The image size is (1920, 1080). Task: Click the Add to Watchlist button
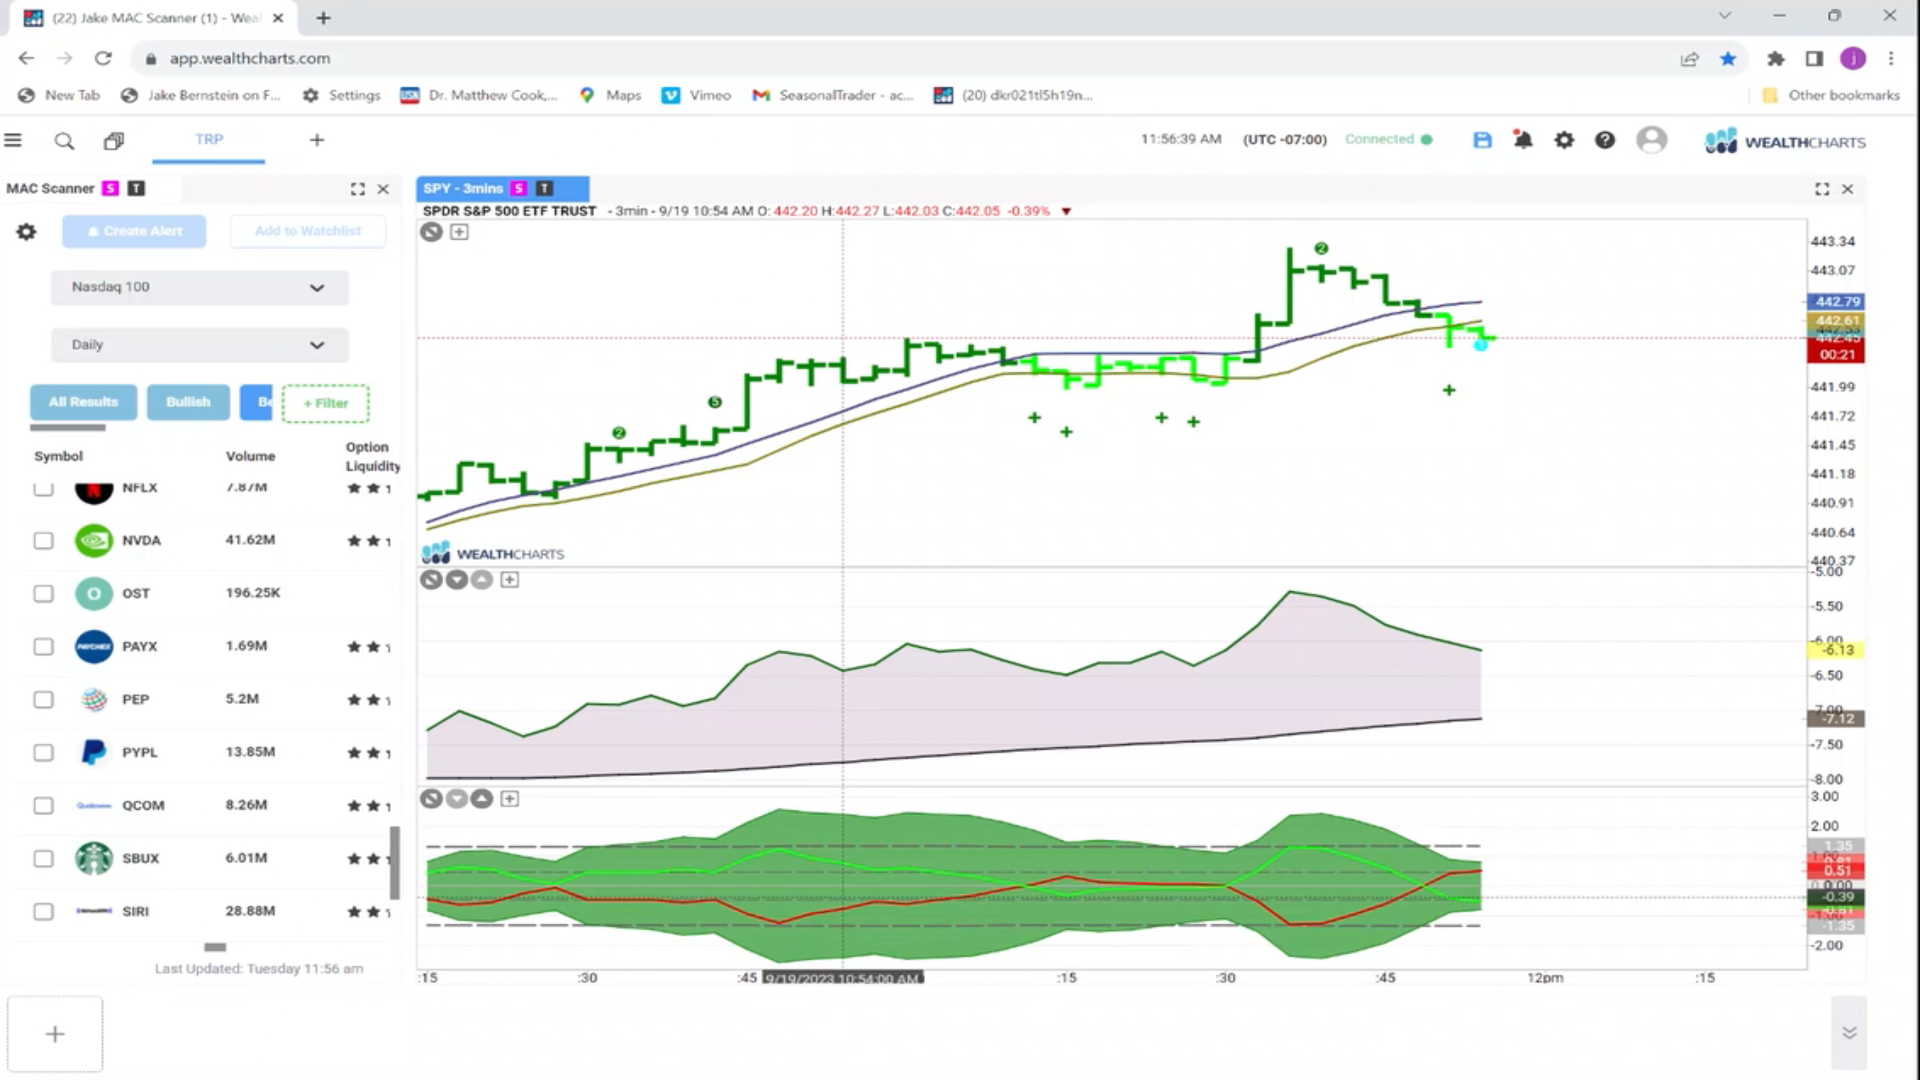coord(308,231)
